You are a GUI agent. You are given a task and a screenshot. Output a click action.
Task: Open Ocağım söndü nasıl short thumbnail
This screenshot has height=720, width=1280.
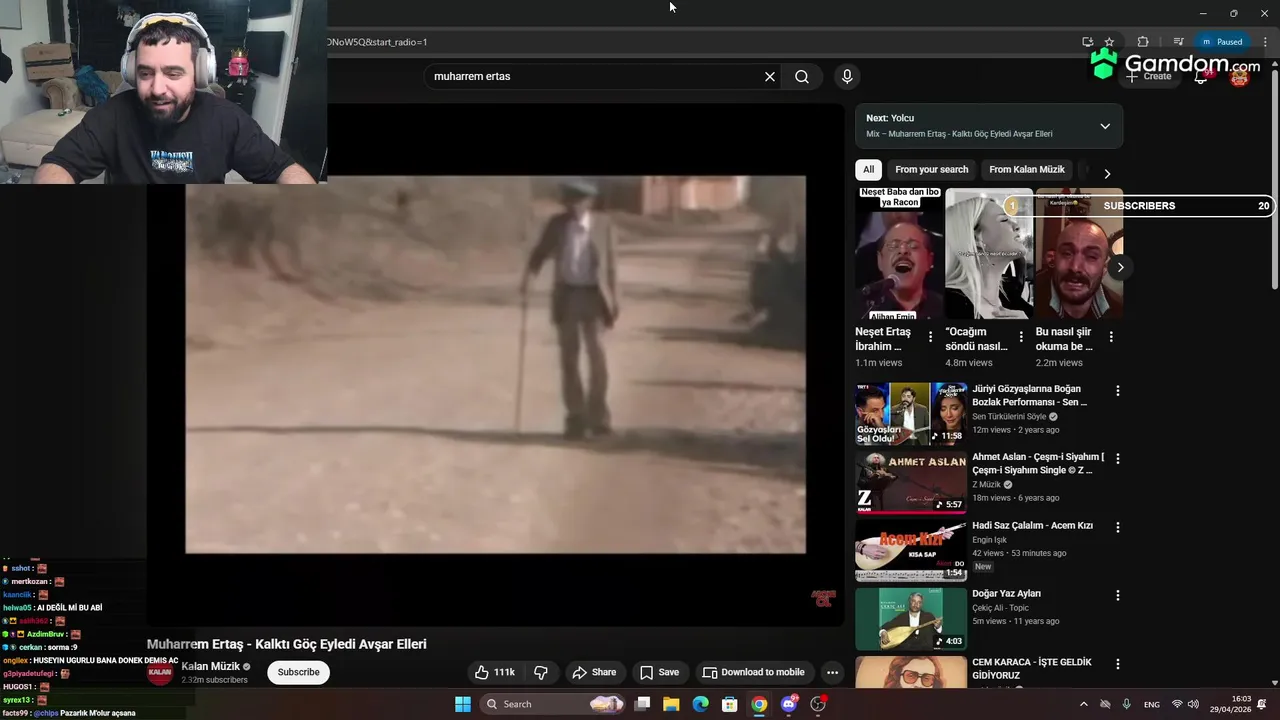[989, 254]
